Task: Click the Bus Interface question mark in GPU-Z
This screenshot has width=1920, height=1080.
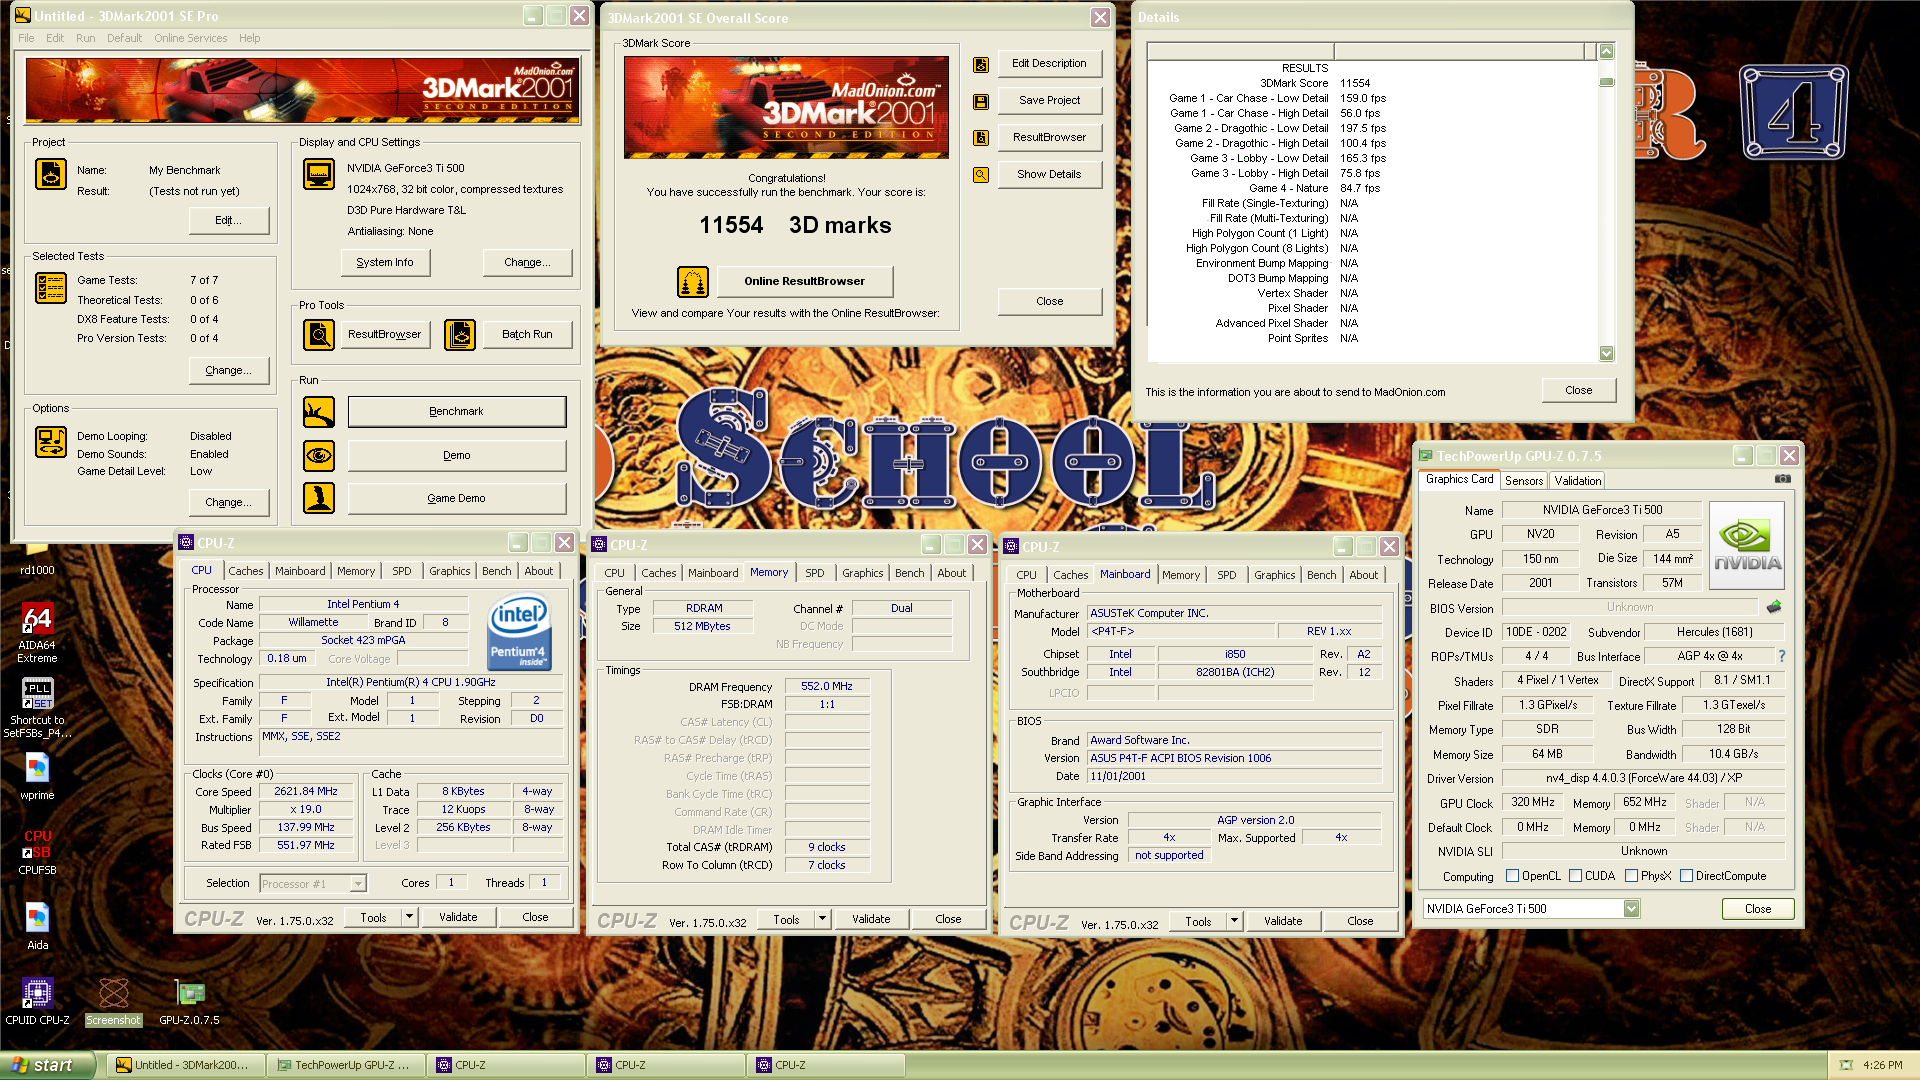Action: click(x=1781, y=656)
